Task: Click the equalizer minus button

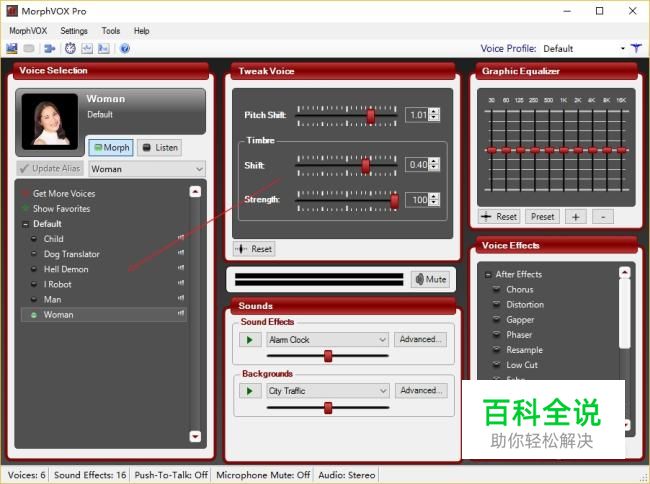Action: tap(603, 217)
